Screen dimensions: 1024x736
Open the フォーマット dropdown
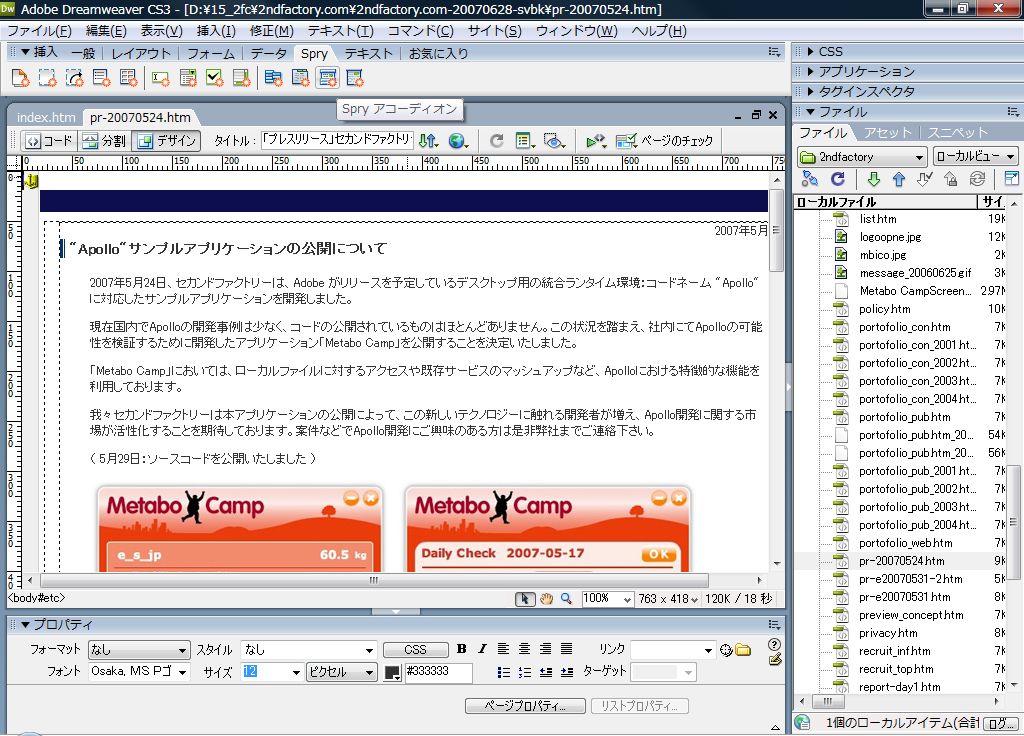139,650
